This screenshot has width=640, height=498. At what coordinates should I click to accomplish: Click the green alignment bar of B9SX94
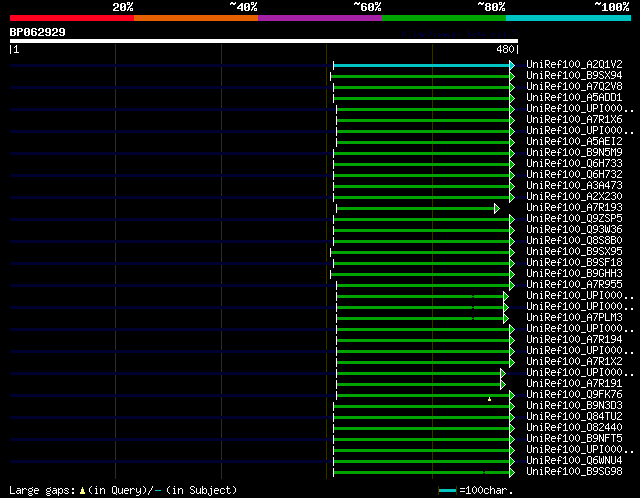pos(420,76)
